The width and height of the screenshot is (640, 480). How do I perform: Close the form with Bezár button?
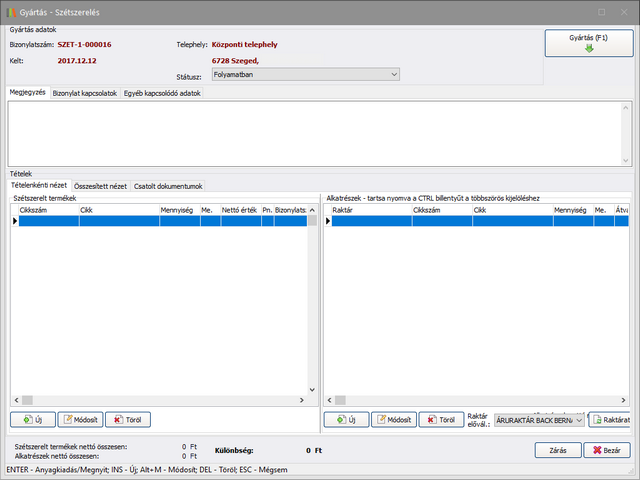[x=607, y=451]
